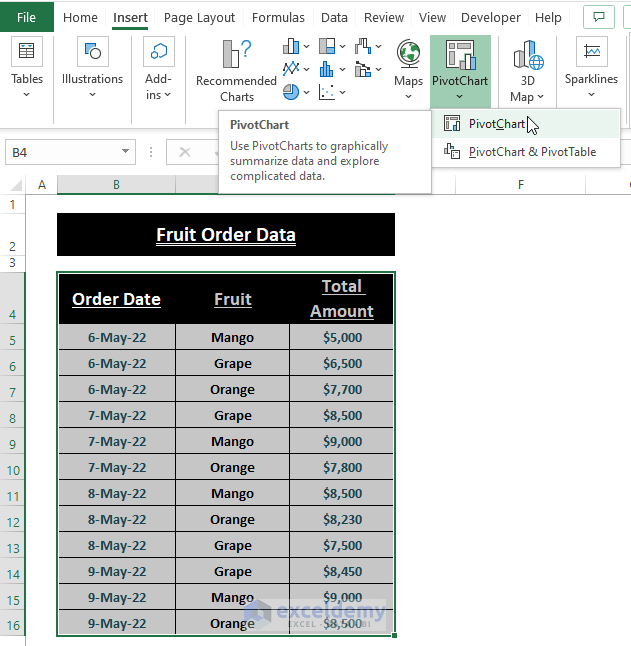The height and width of the screenshot is (646, 631).
Task: Select the $8,450 cell
Action: coord(342,571)
